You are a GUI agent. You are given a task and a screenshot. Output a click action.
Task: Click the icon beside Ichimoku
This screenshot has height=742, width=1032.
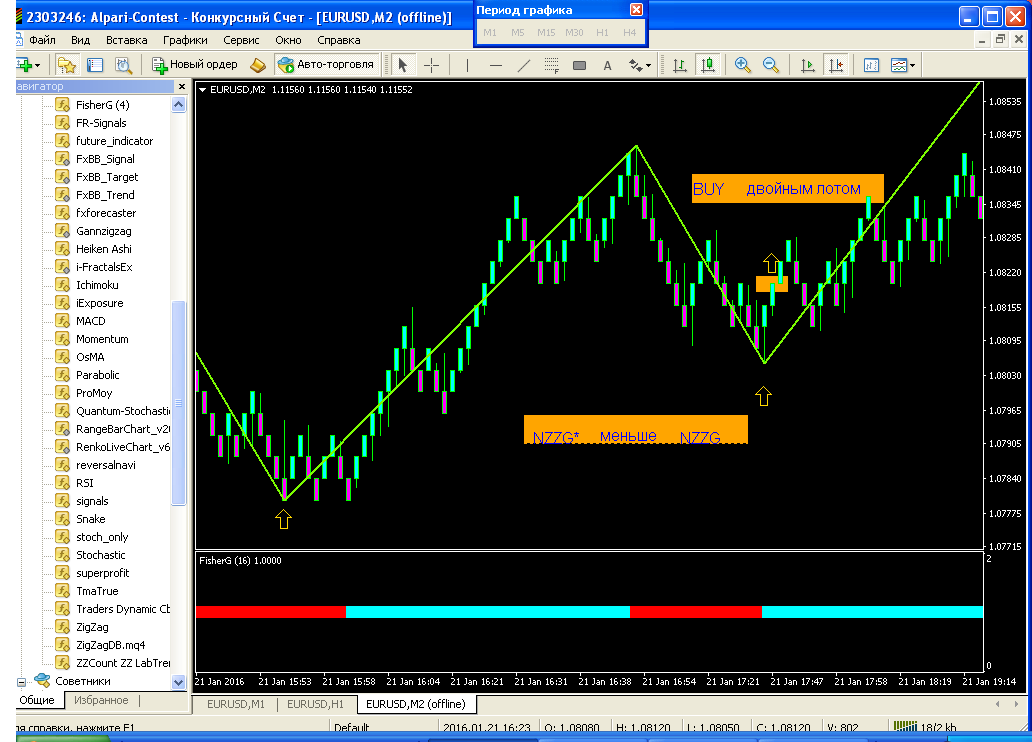click(63, 284)
